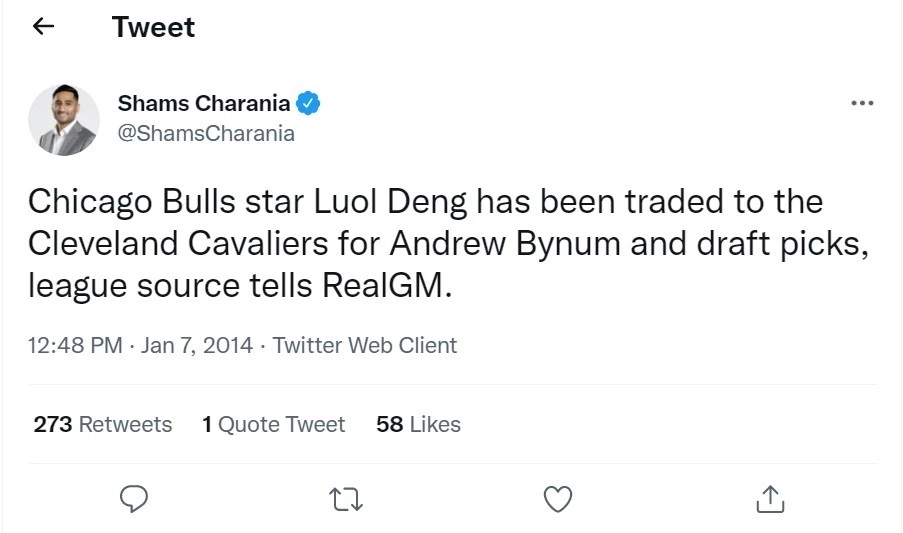The height and width of the screenshot is (533, 903).
Task: Go back using the left arrow
Action: (42, 27)
